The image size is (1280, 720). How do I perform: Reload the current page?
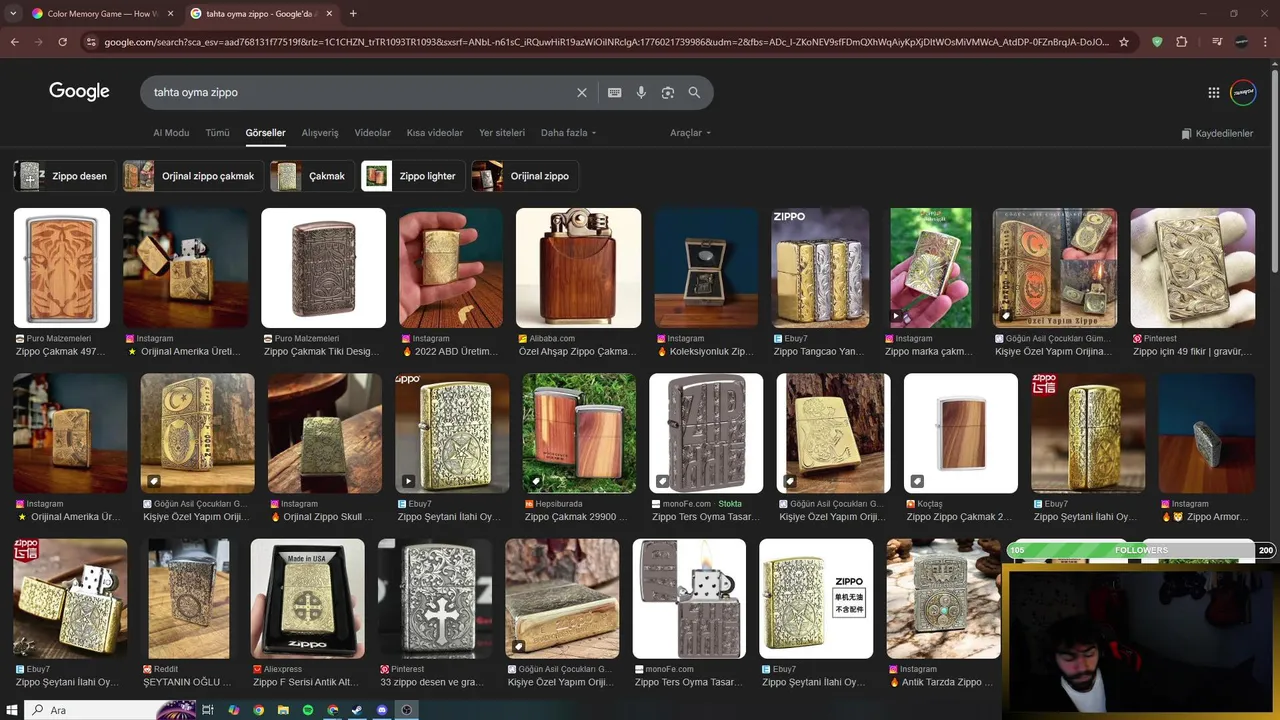coord(63,42)
